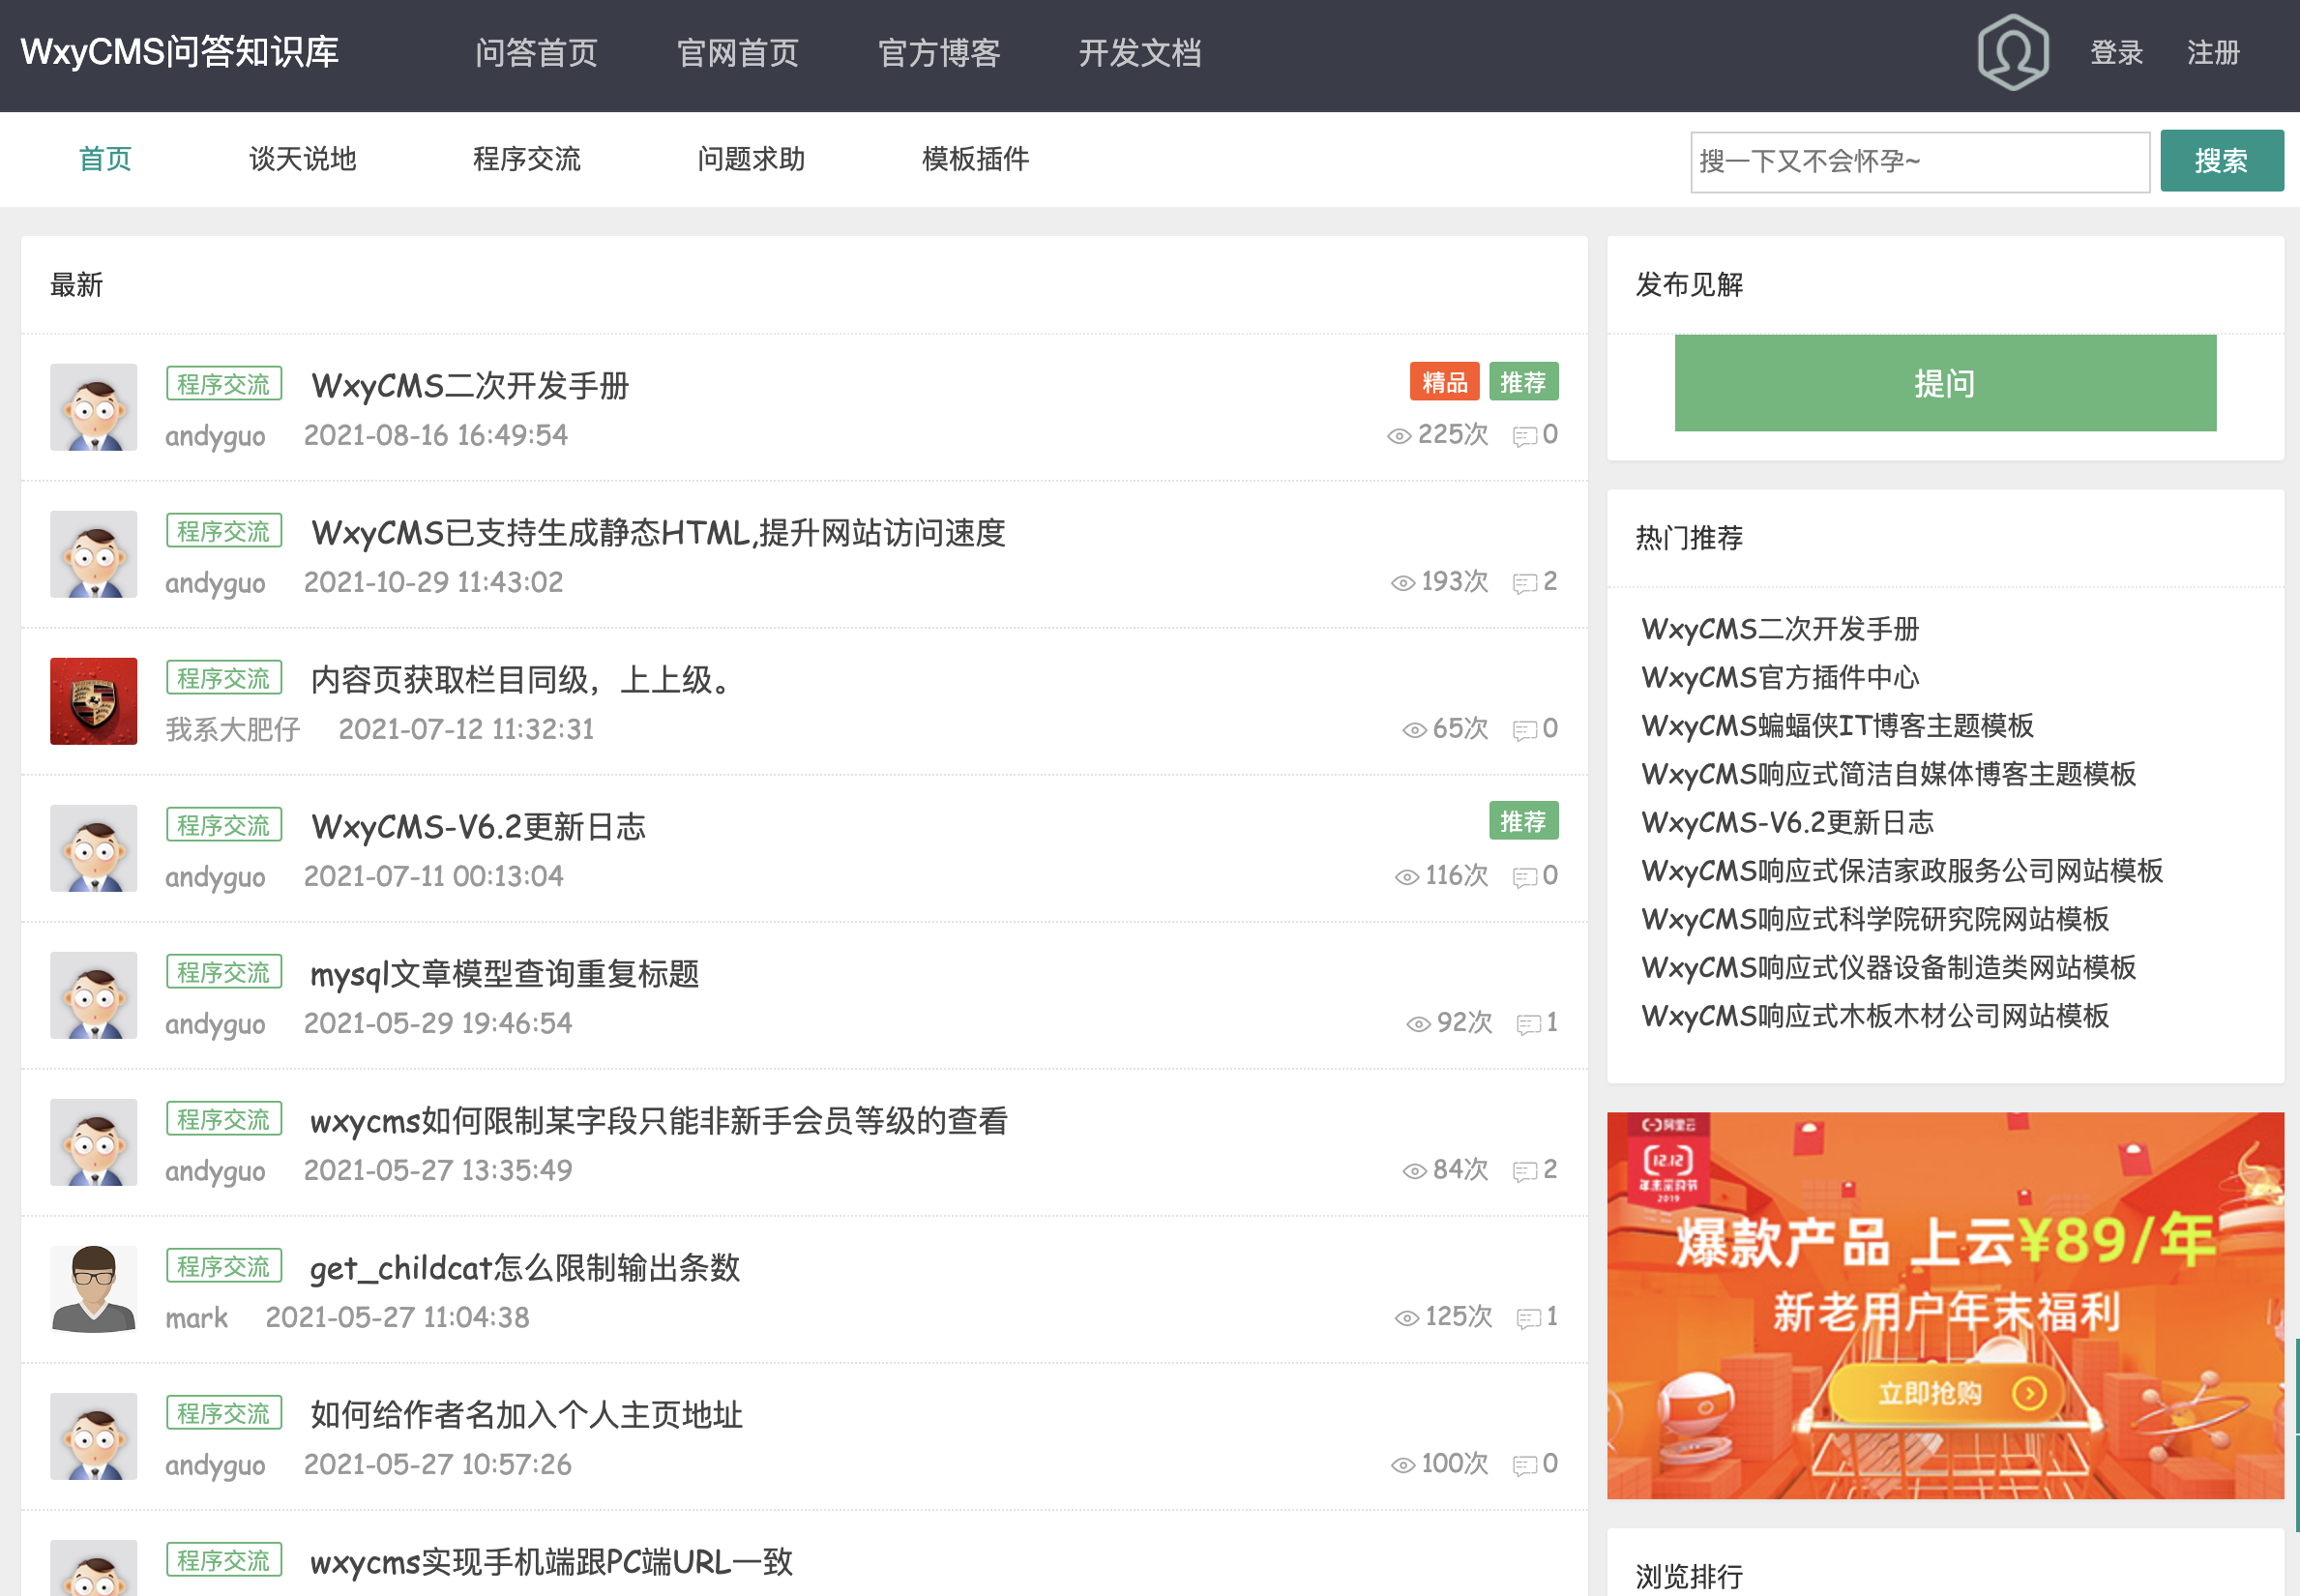Open the 问答首页 top navigation item
This screenshot has width=2300, height=1596.
click(536, 52)
